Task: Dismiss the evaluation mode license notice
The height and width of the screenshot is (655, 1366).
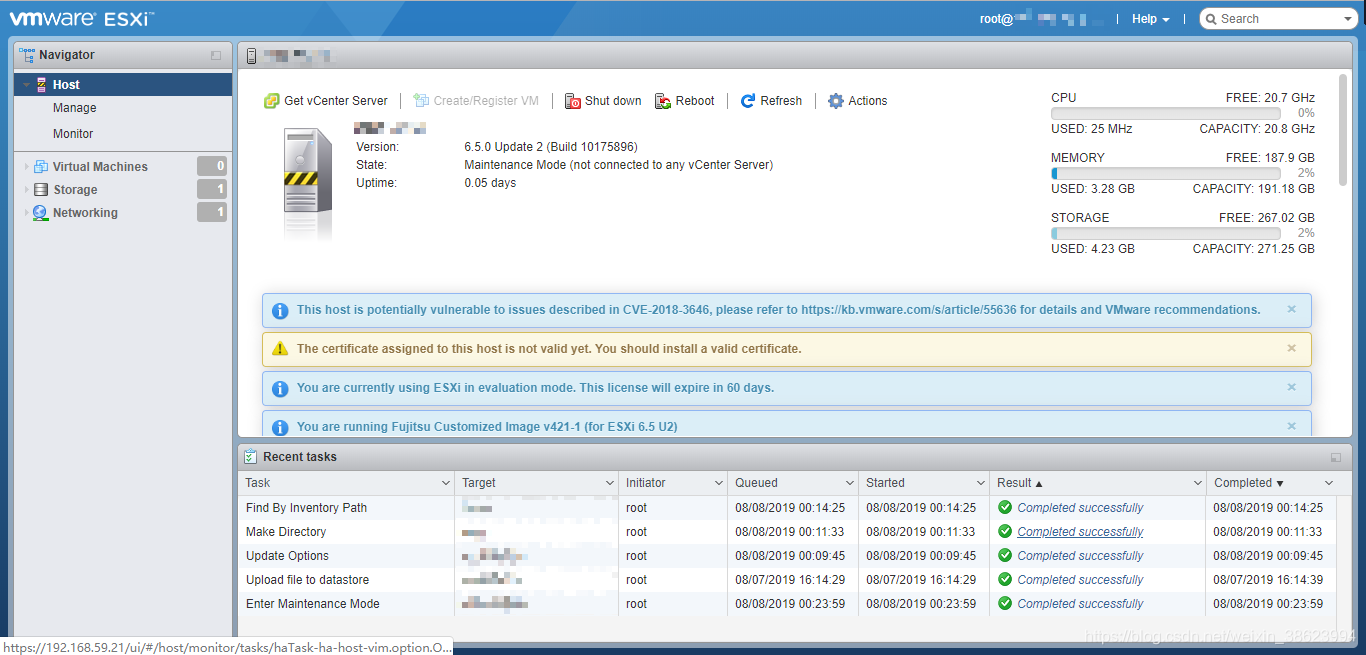Action: pos(1291,388)
